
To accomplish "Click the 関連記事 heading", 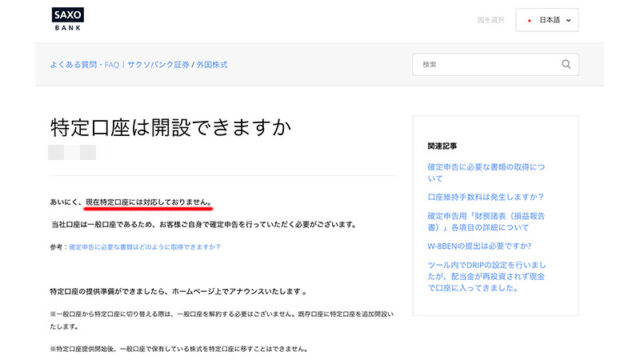I will (x=442, y=146).
